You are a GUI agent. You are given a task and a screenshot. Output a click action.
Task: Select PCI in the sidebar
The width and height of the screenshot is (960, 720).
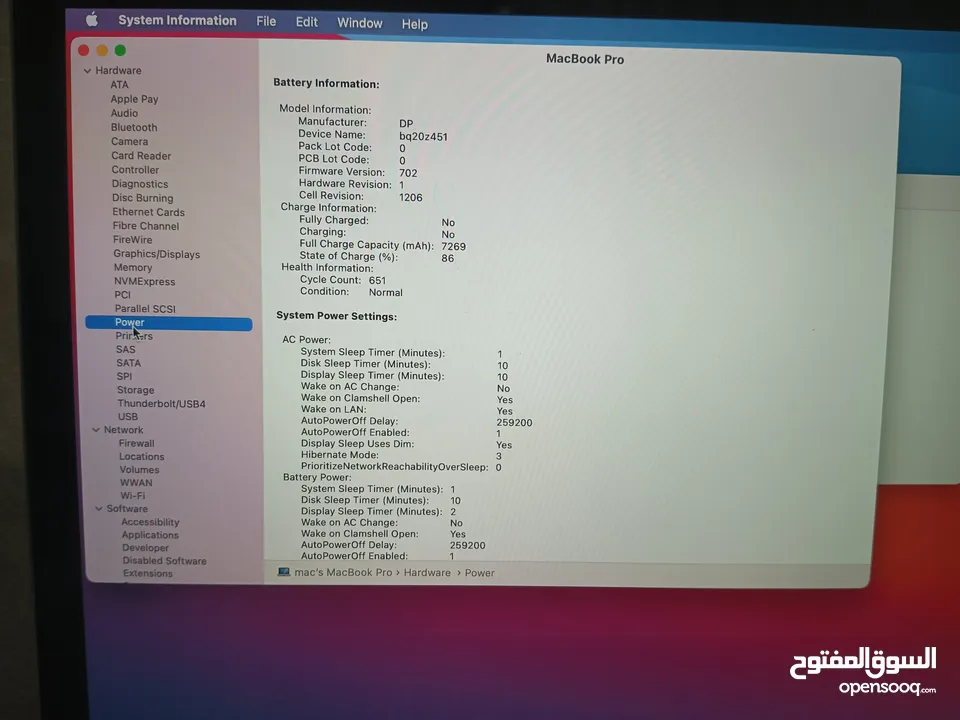coord(122,294)
